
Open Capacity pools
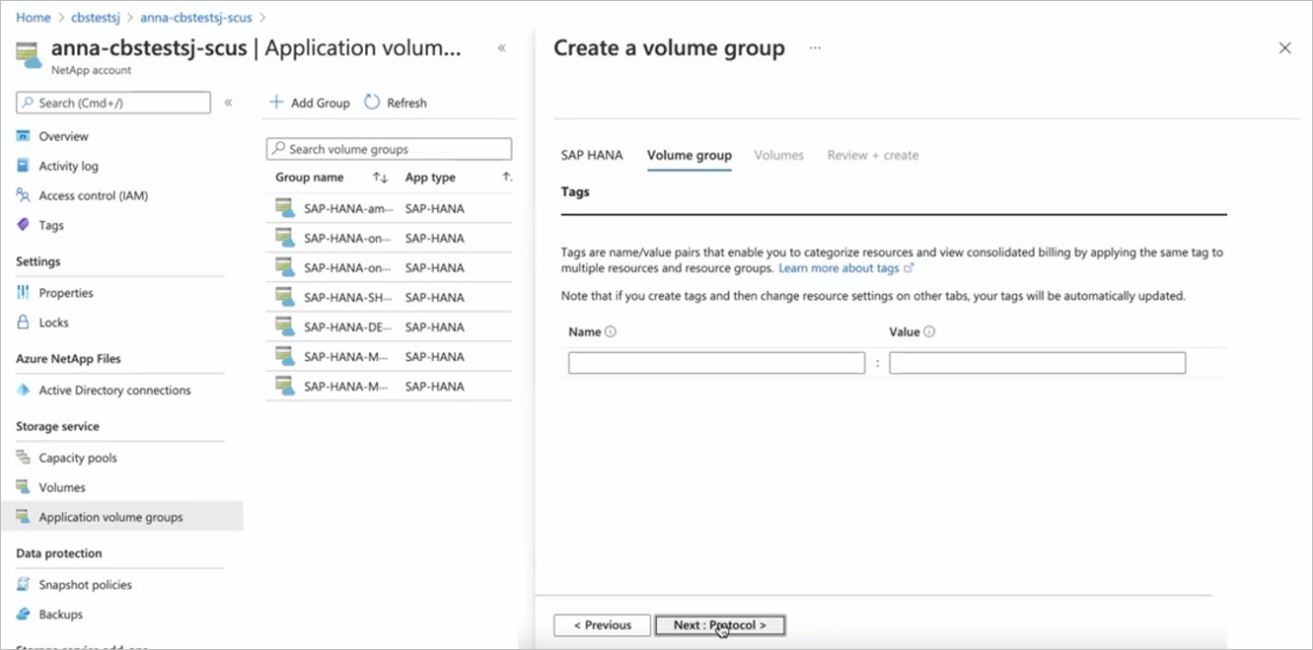coord(77,458)
